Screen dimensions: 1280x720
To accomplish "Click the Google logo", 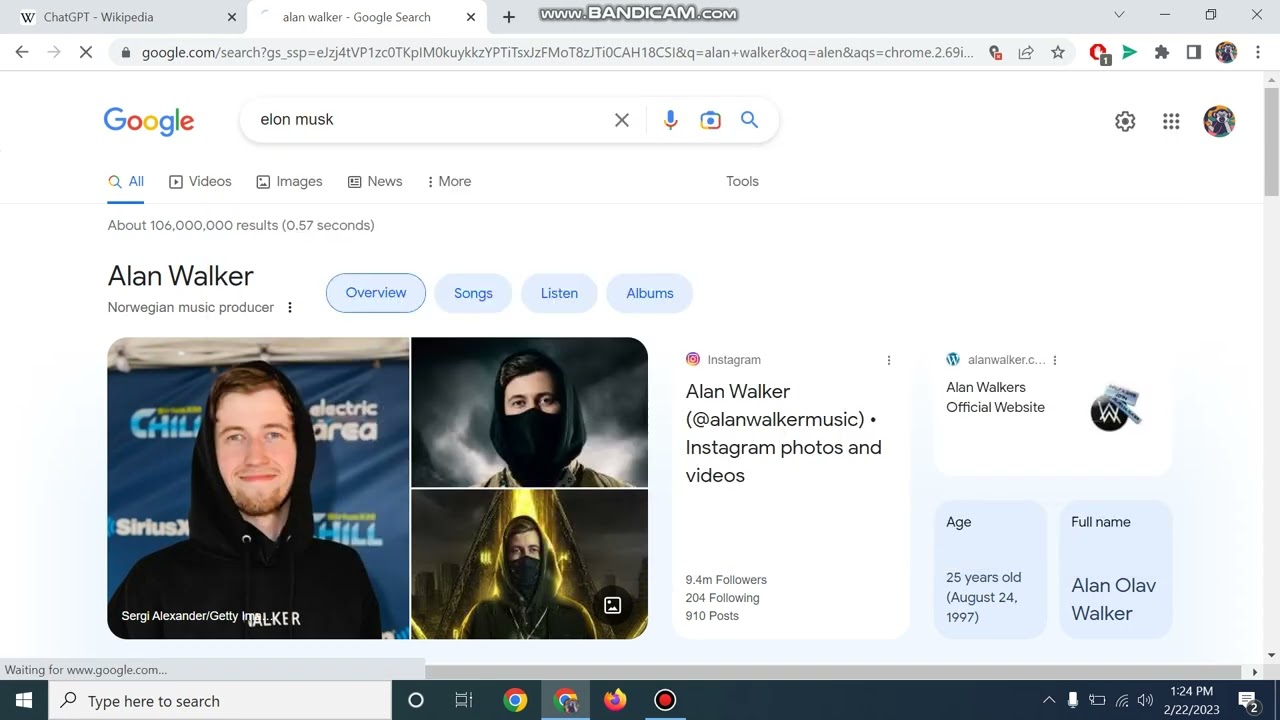I will click(149, 121).
